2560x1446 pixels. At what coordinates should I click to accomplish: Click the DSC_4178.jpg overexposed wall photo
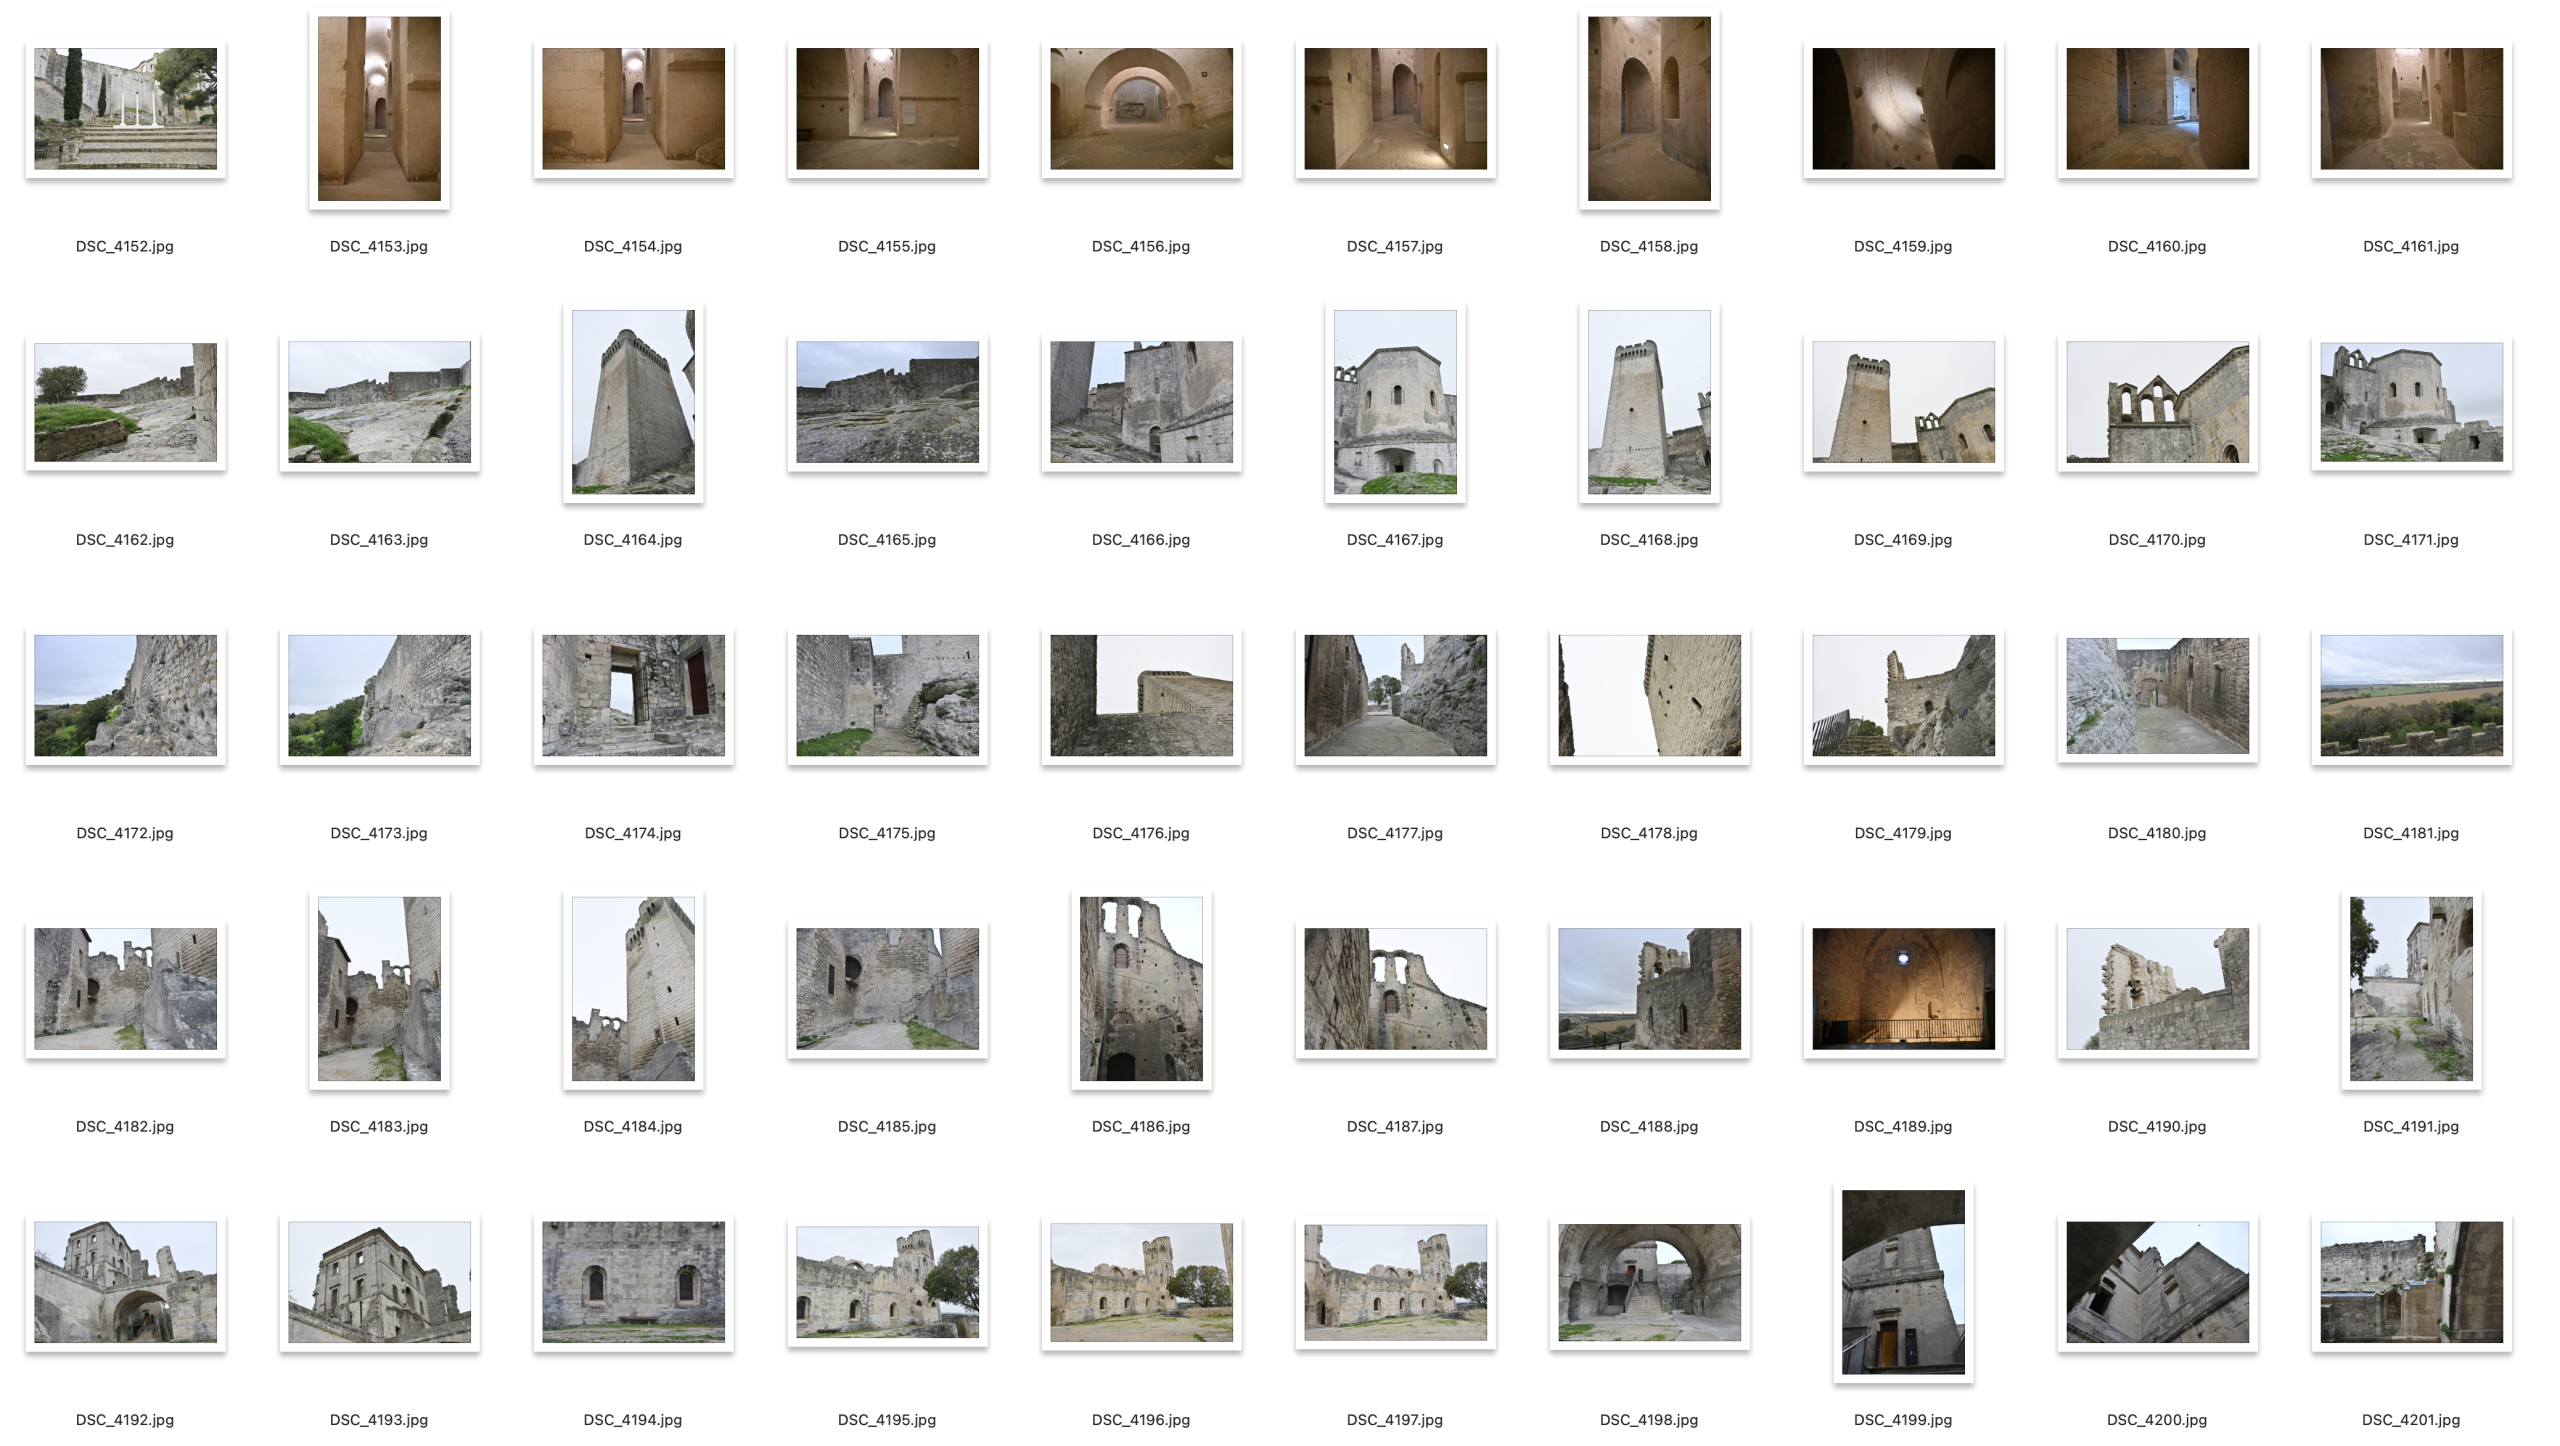1649,695
